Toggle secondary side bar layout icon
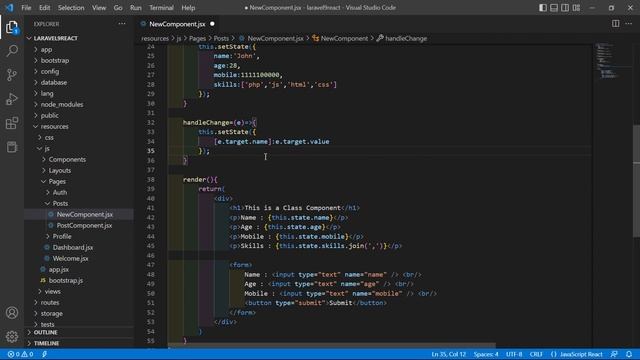 pos(565,8)
